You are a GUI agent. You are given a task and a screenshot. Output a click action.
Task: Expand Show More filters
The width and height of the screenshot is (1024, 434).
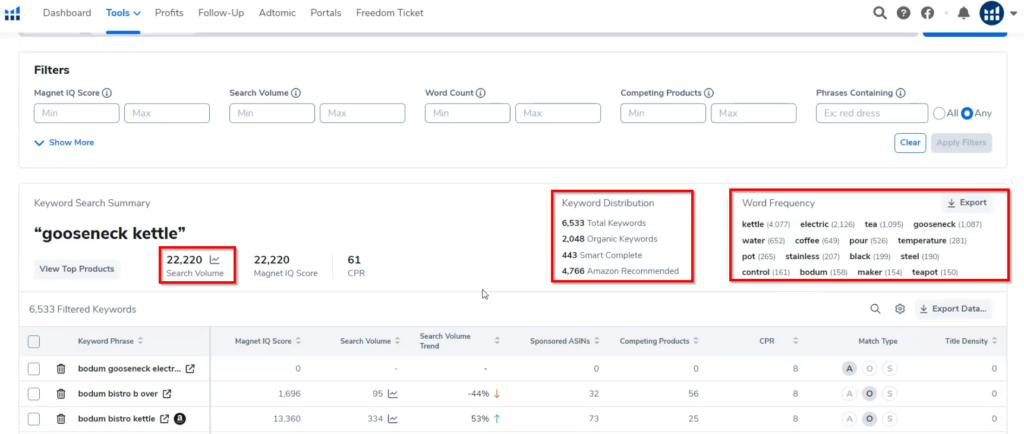[x=64, y=142]
